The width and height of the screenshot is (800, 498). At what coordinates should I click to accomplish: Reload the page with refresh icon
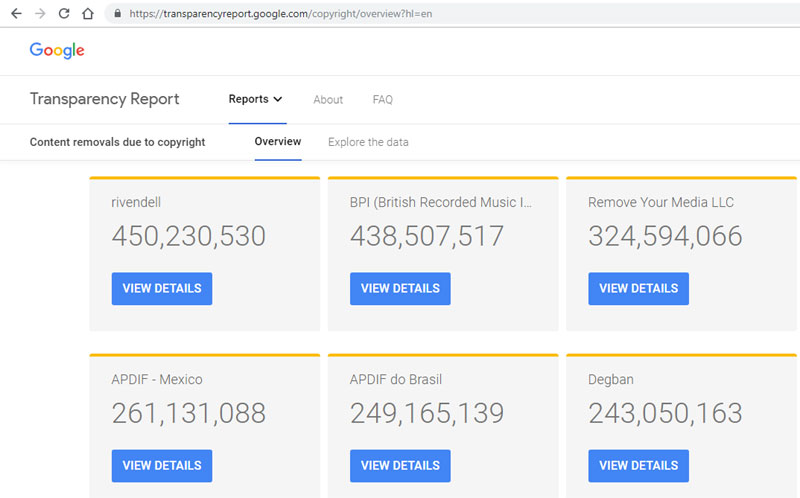tap(64, 14)
